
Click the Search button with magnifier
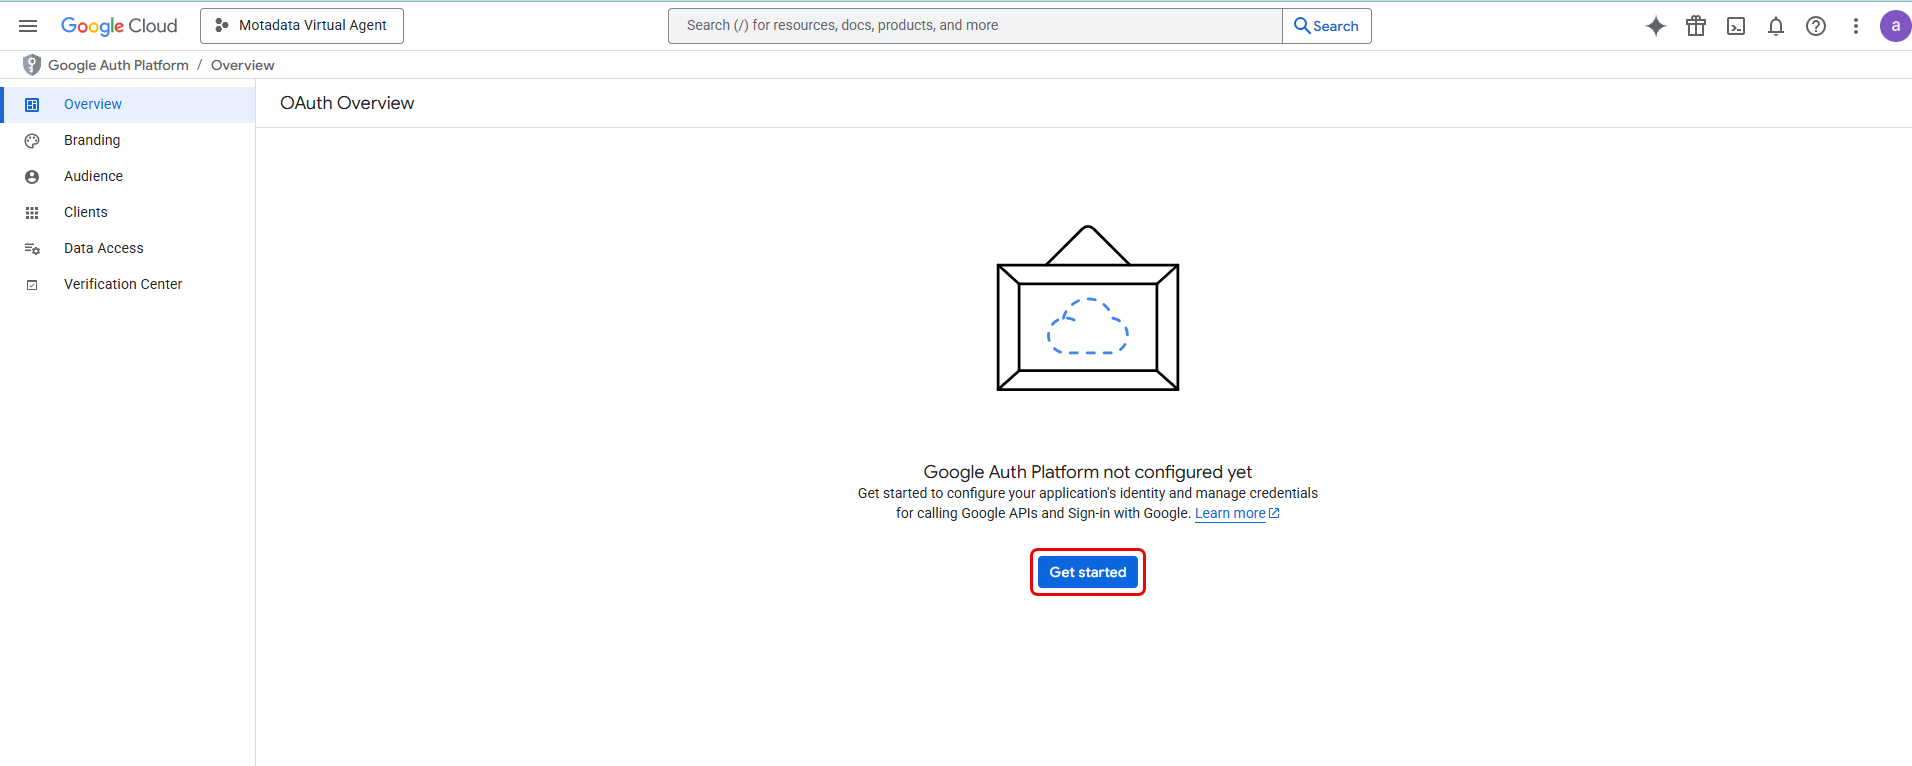click(x=1327, y=26)
